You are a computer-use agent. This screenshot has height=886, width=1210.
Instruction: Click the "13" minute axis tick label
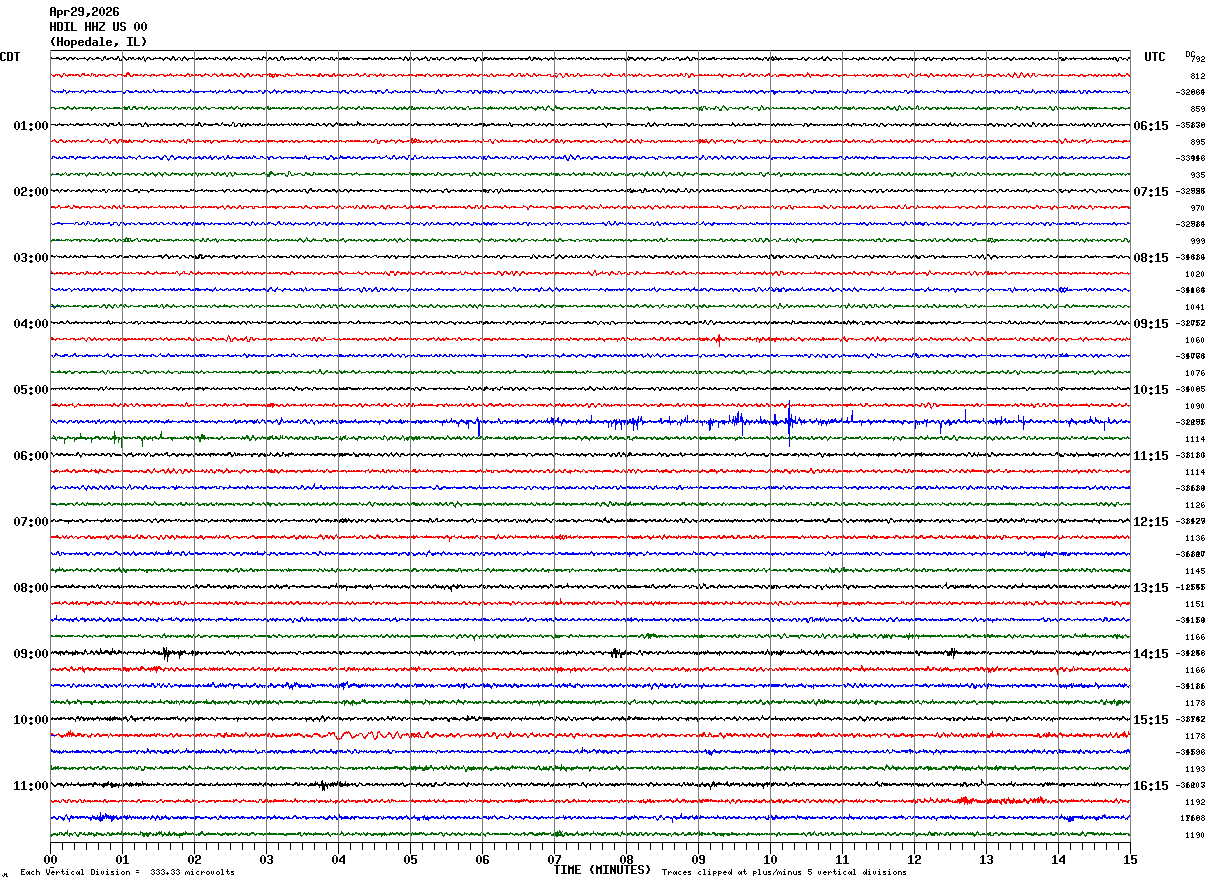click(x=986, y=859)
